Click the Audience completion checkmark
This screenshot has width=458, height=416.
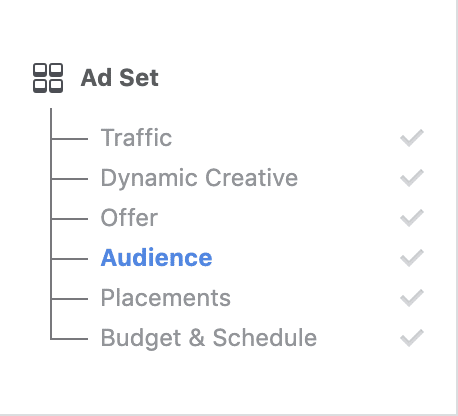pyautogui.click(x=412, y=258)
